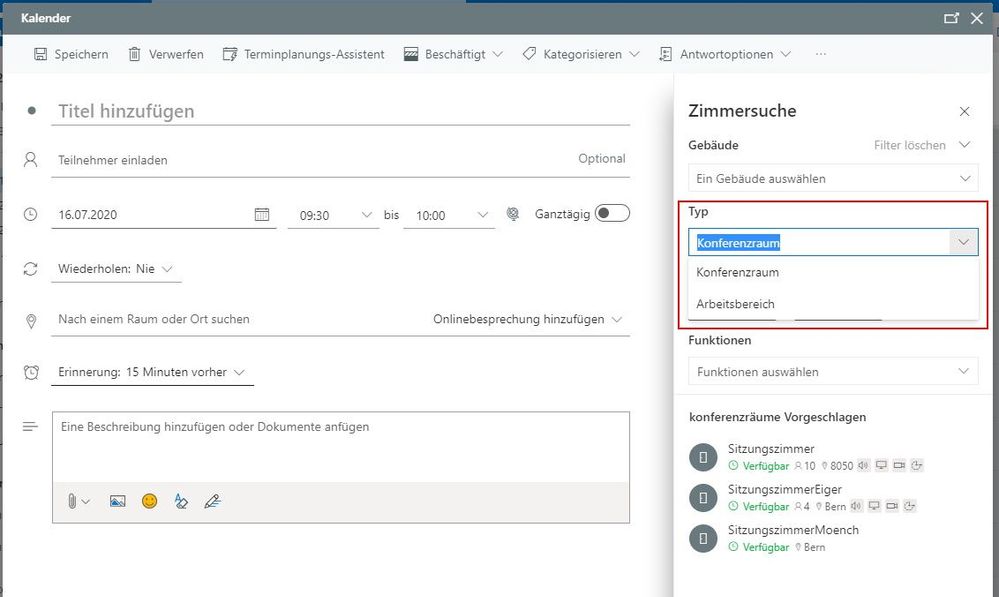999x597 pixels.
Task: Open the Terminplanungs-Assistent
Action: coord(303,54)
